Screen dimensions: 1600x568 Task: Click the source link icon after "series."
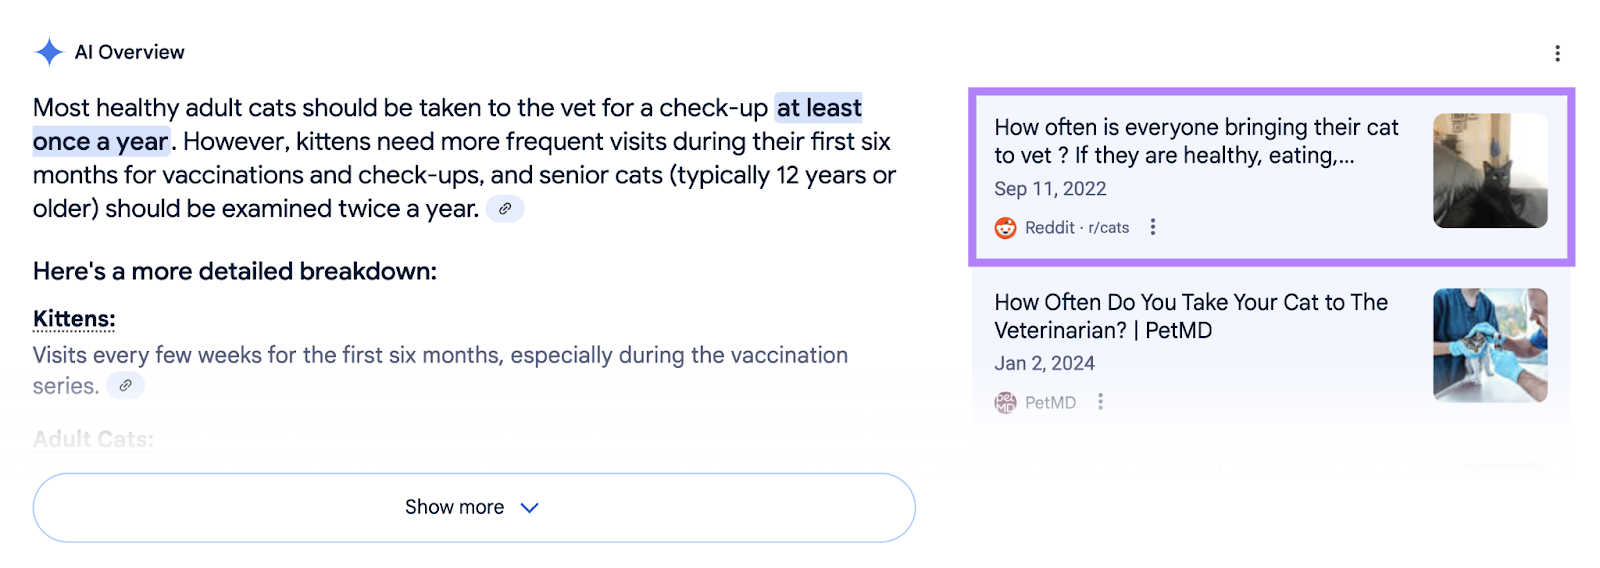(x=125, y=386)
